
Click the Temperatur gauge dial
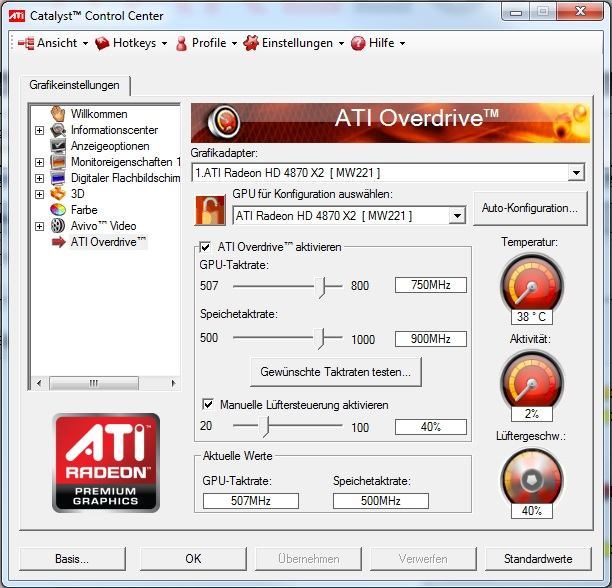click(x=532, y=284)
